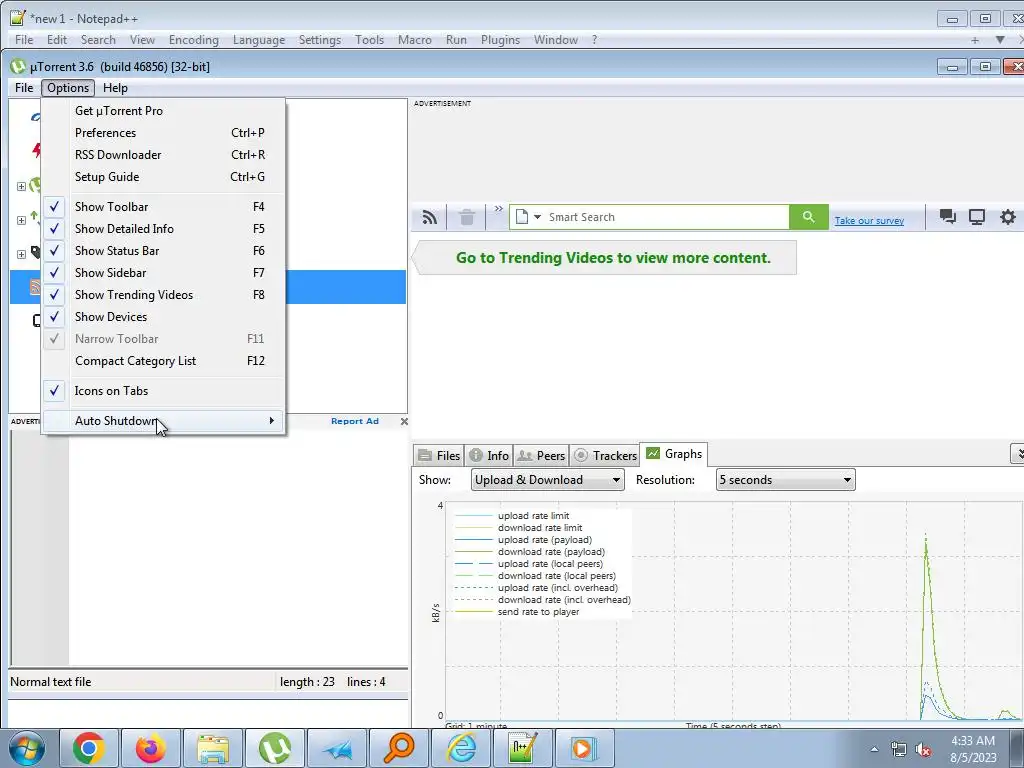
Task: Open the Take our survey link
Action: [x=869, y=221]
